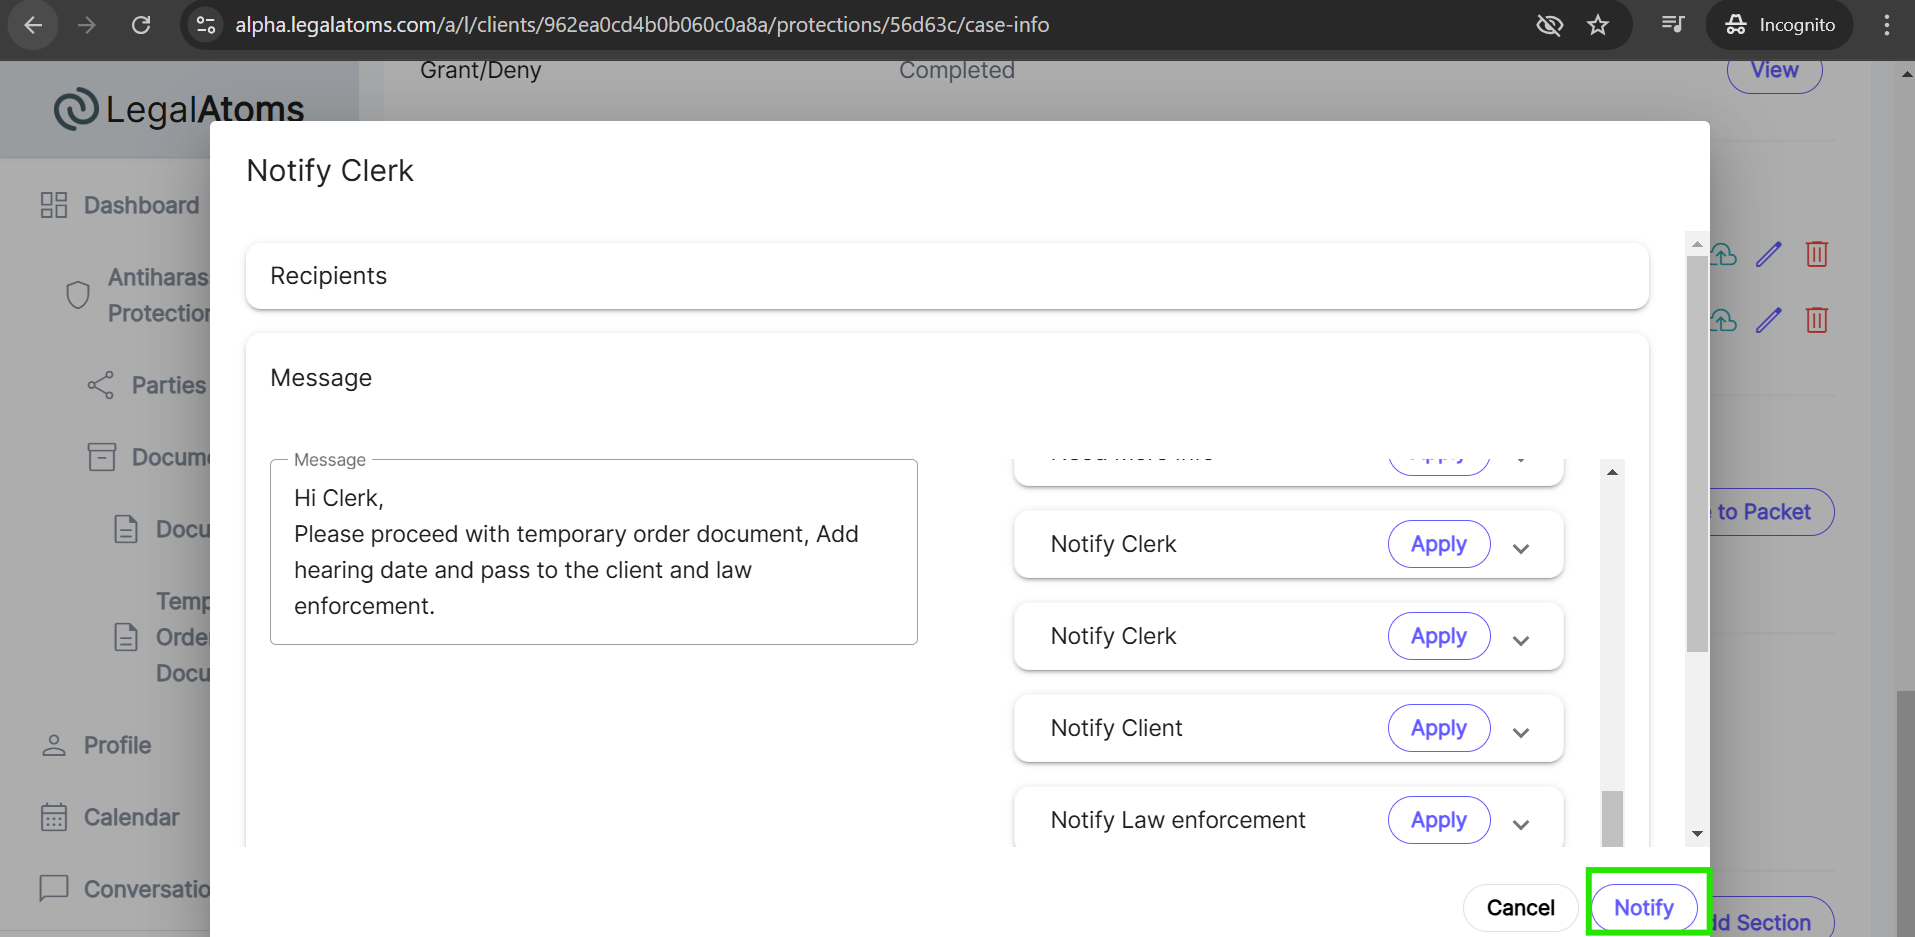The height and width of the screenshot is (937, 1915).
Task: Click the first cloud upload icon
Action: [x=1724, y=254]
